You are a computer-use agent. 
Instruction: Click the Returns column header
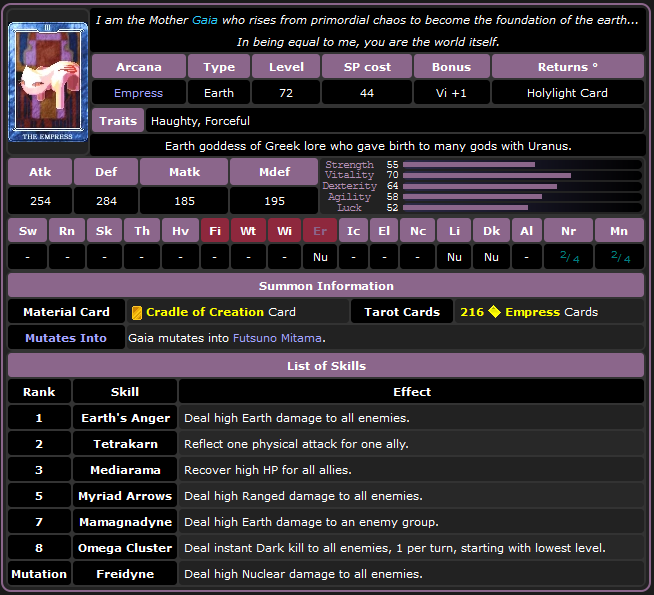coord(567,67)
